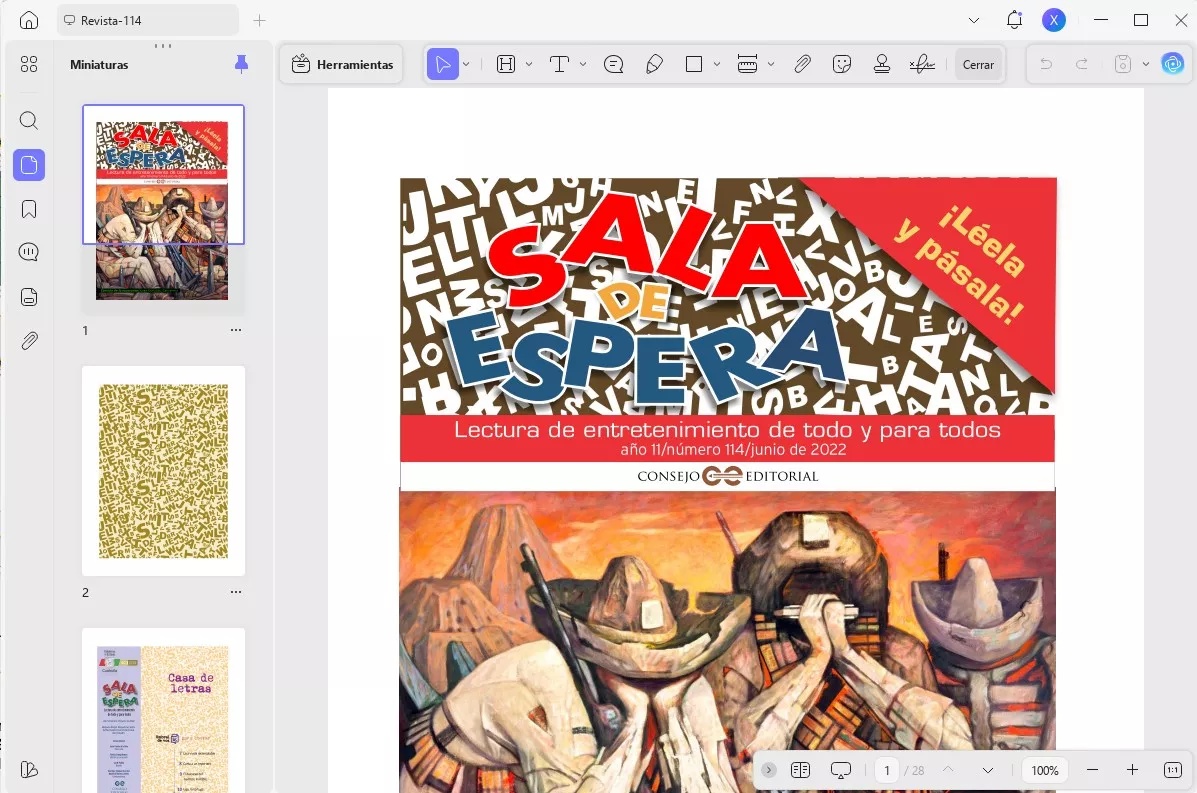This screenshot has height=793, width=1197.
Task: Expand the pointer tool dropdown arrow
Action: [466, 65]
